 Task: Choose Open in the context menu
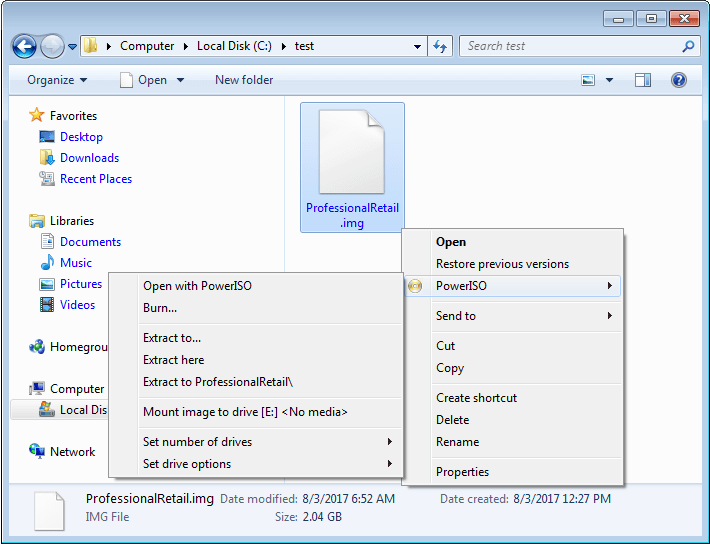click(513, 242)
